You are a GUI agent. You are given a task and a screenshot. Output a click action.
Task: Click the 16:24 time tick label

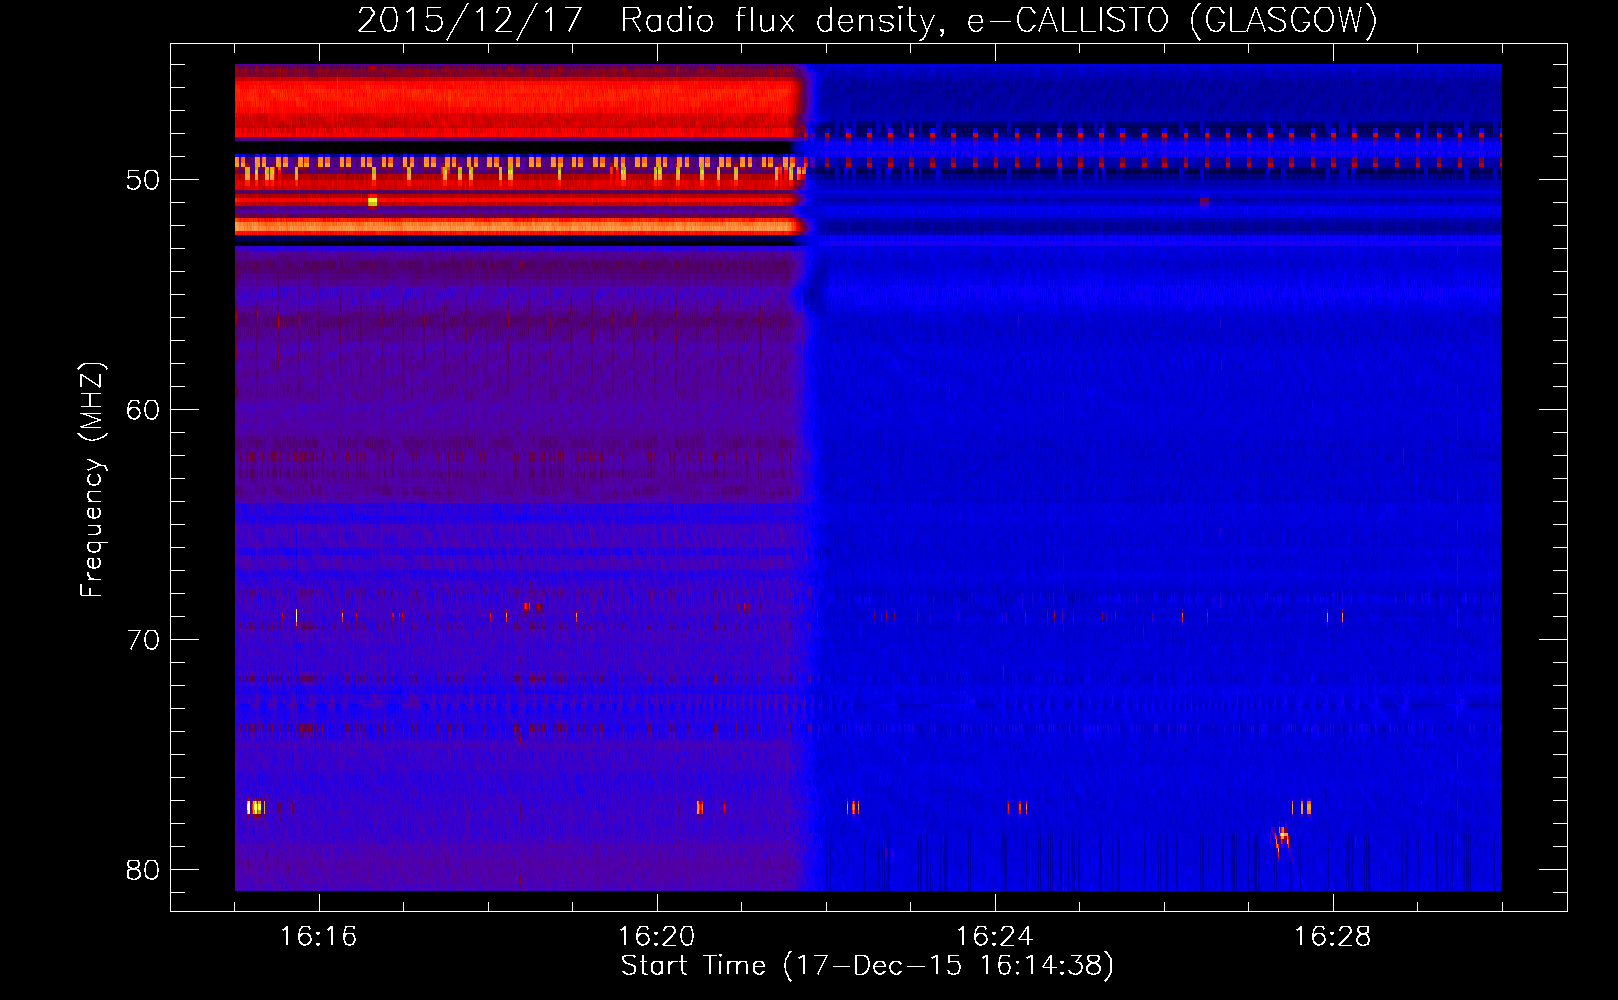pyautogui.click(x=994, y=936)
